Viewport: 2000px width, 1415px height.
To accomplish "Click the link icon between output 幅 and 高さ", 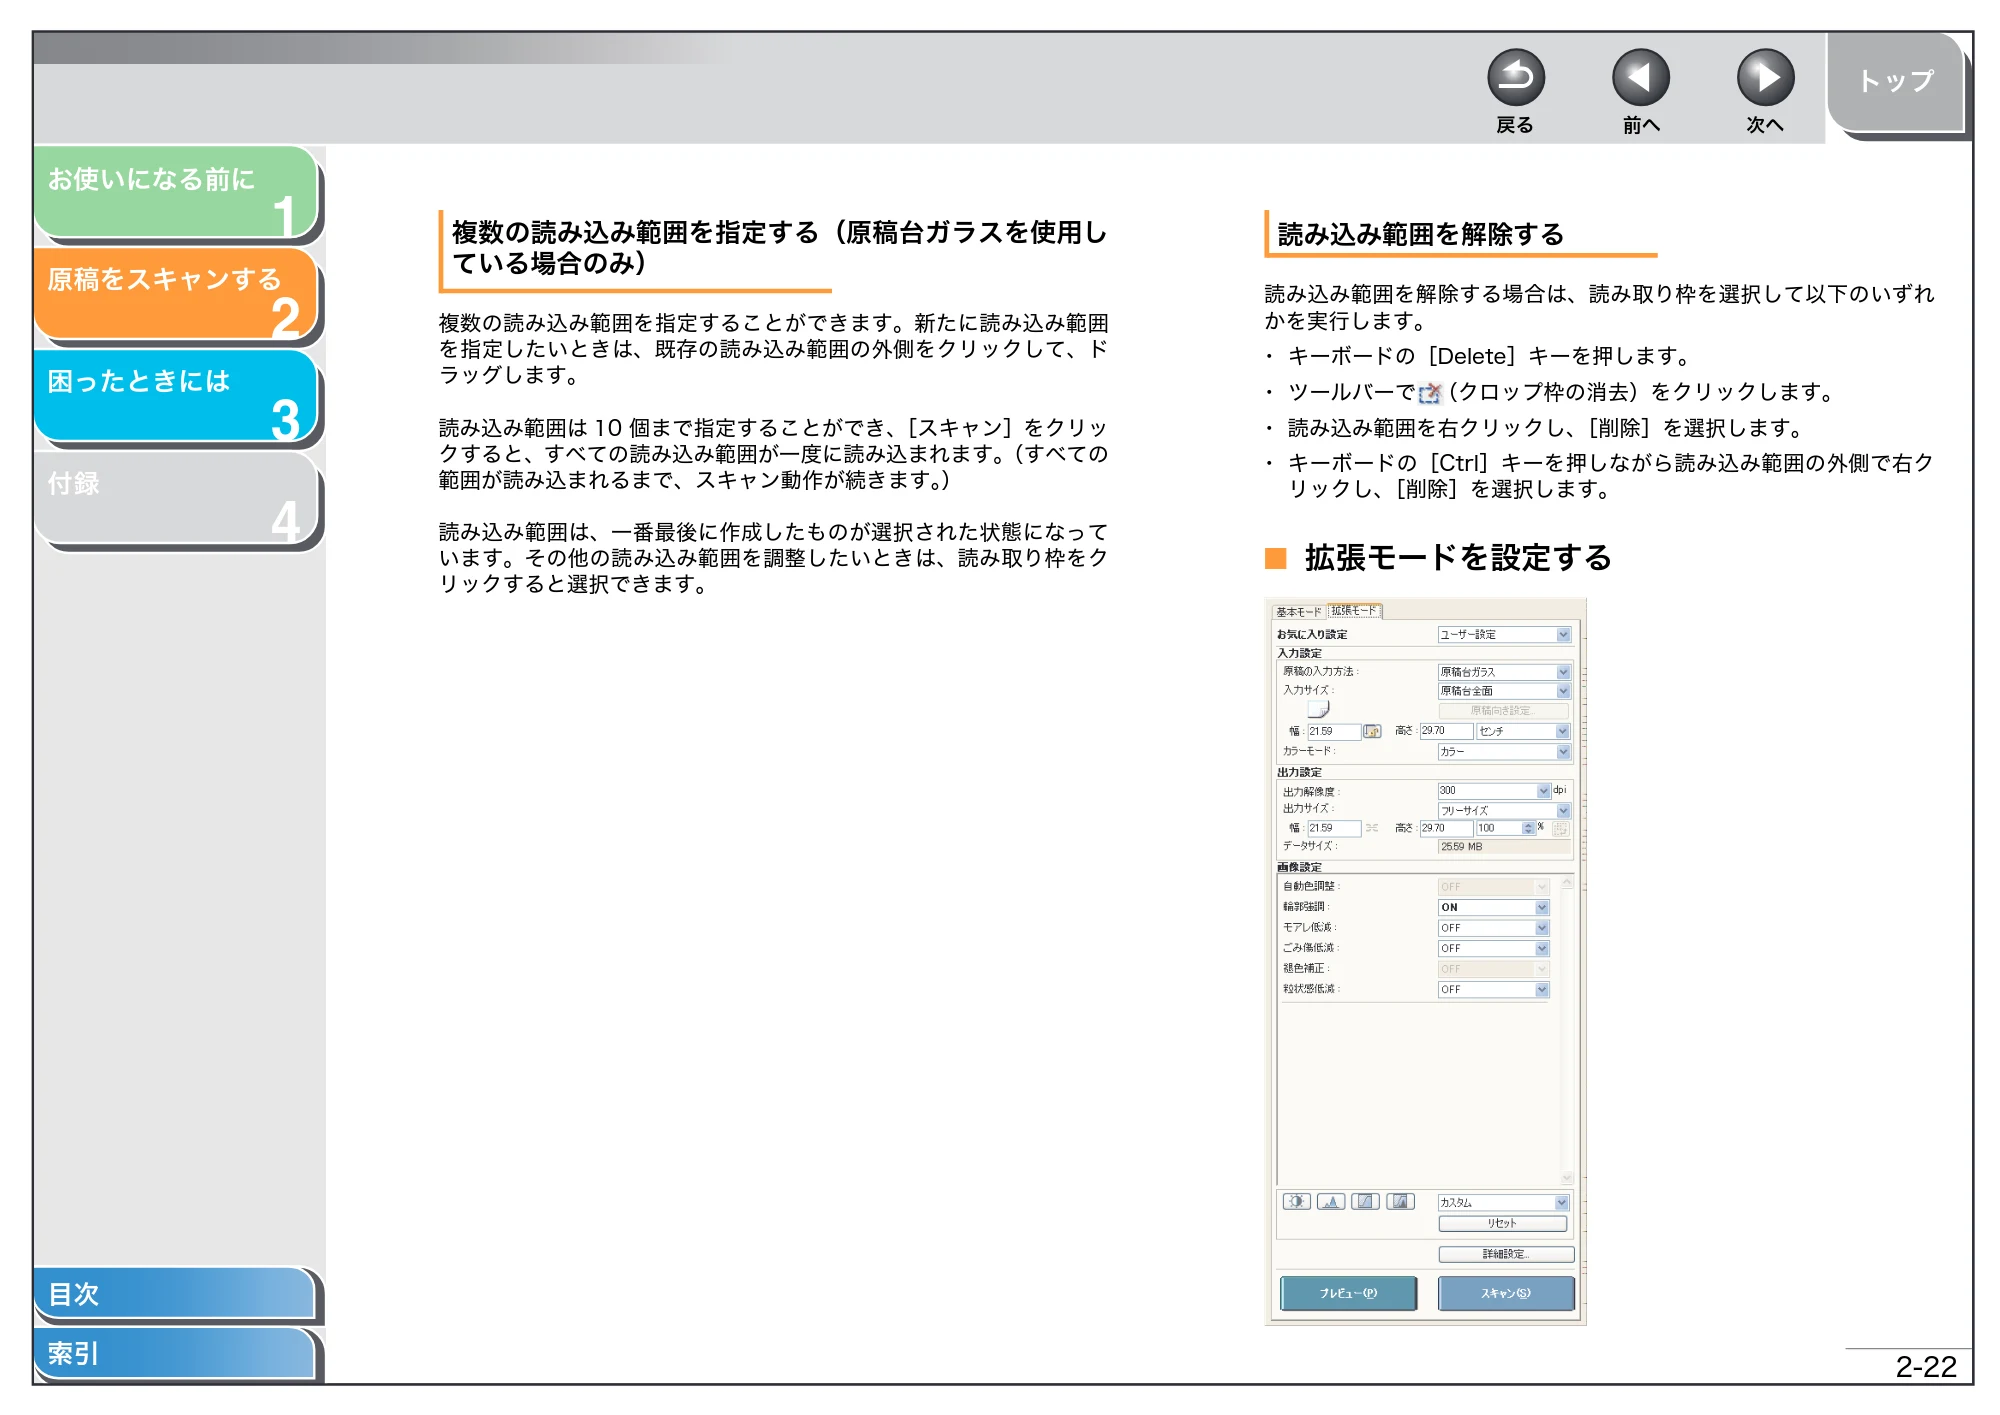I will 1372,828.
